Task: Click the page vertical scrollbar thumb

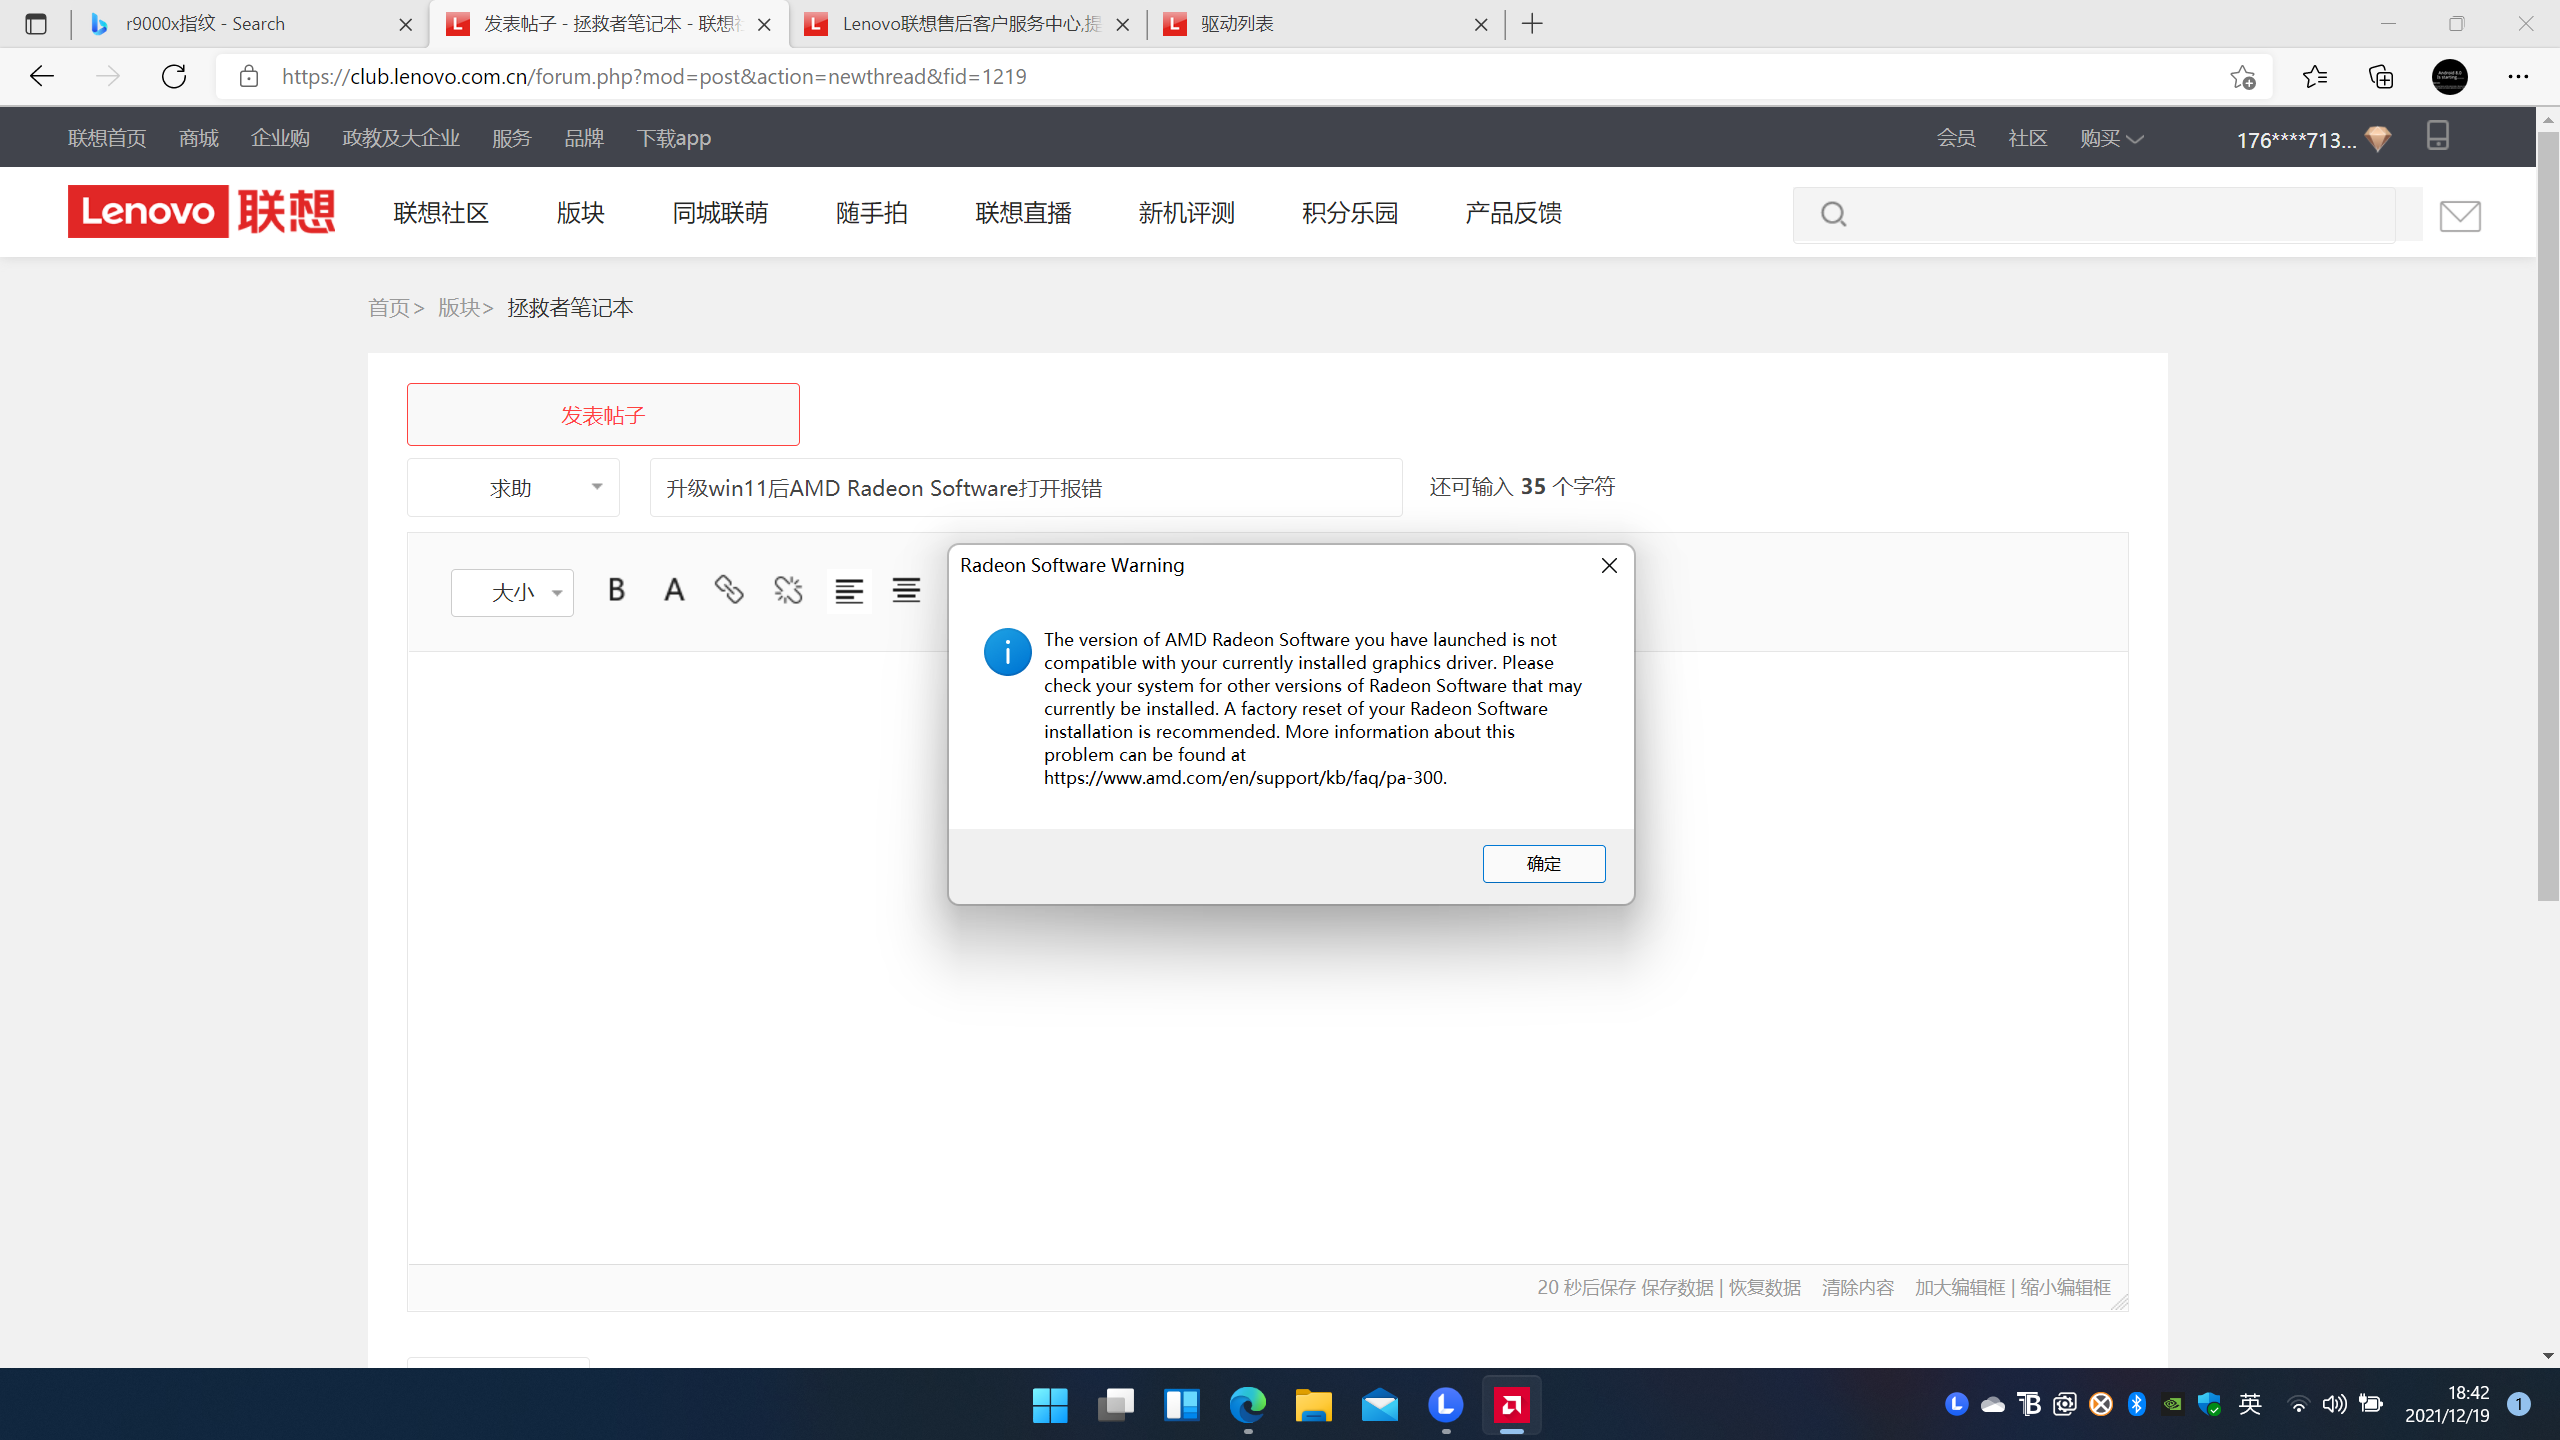Action: (x=2548, y=515)
